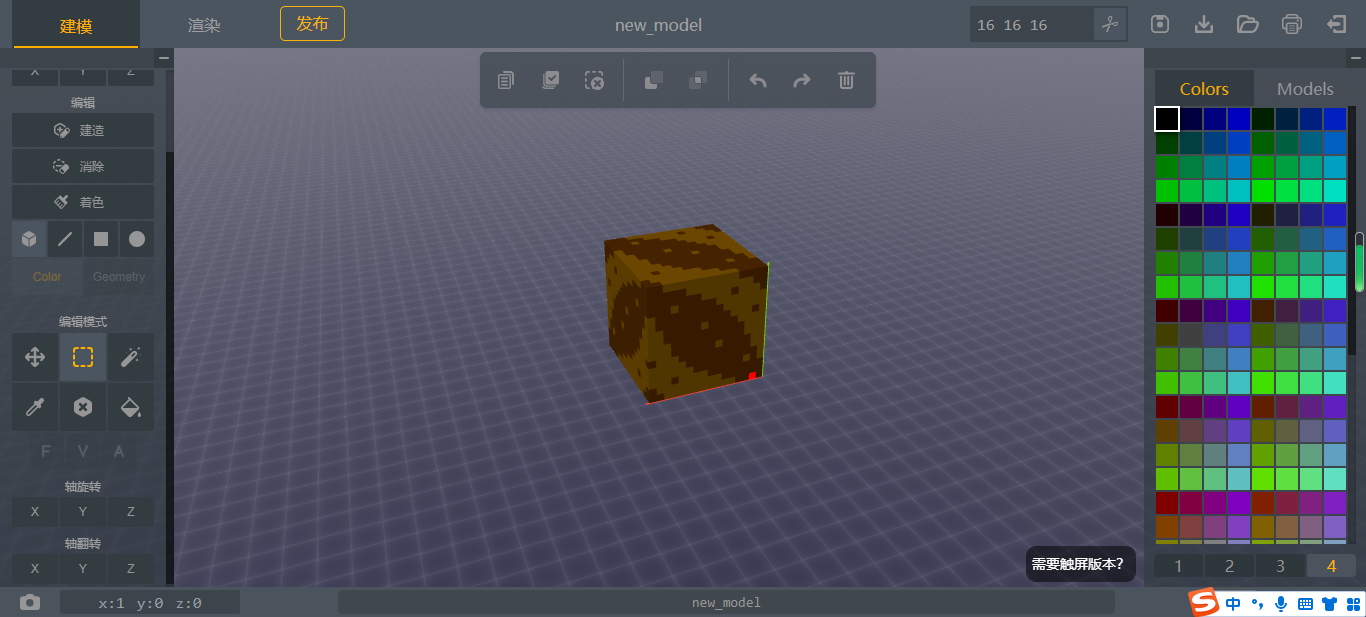Toggle Sogou 中 Chinese/English mode

pyautogui.click(x=1233, y=603)
